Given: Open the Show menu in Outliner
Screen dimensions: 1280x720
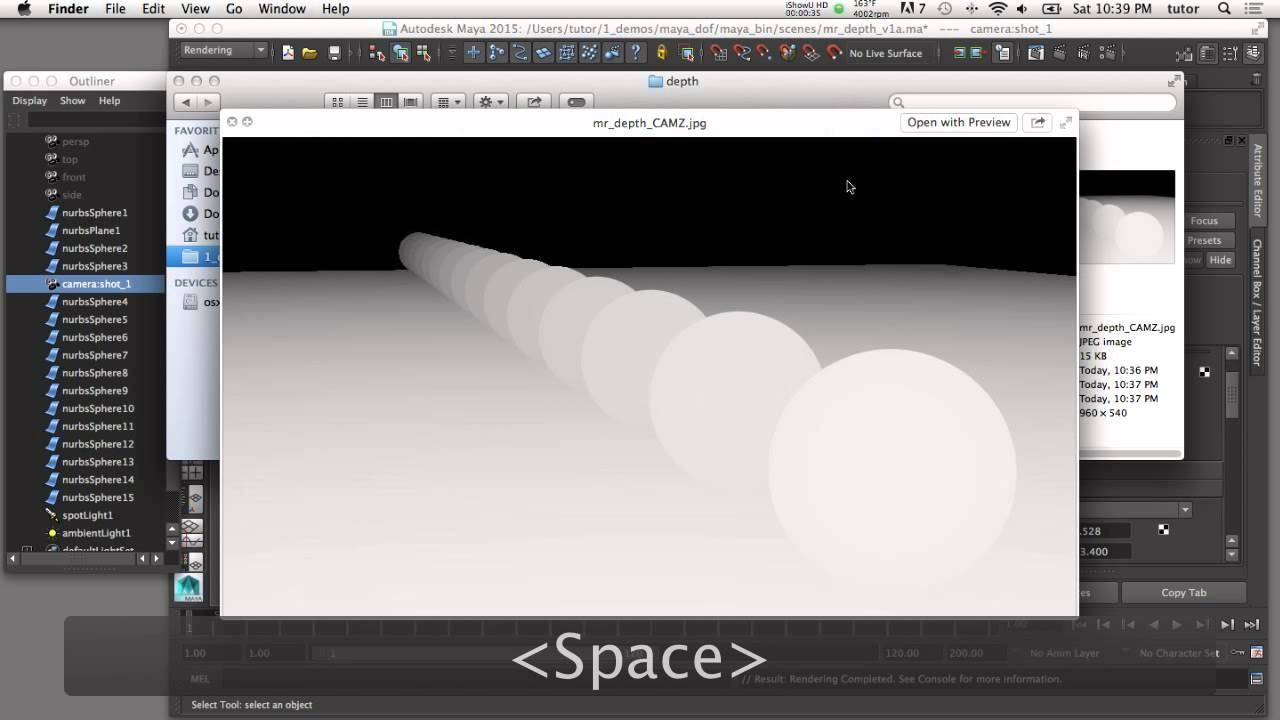Looking at the screenshot, I should pos(72,100).
